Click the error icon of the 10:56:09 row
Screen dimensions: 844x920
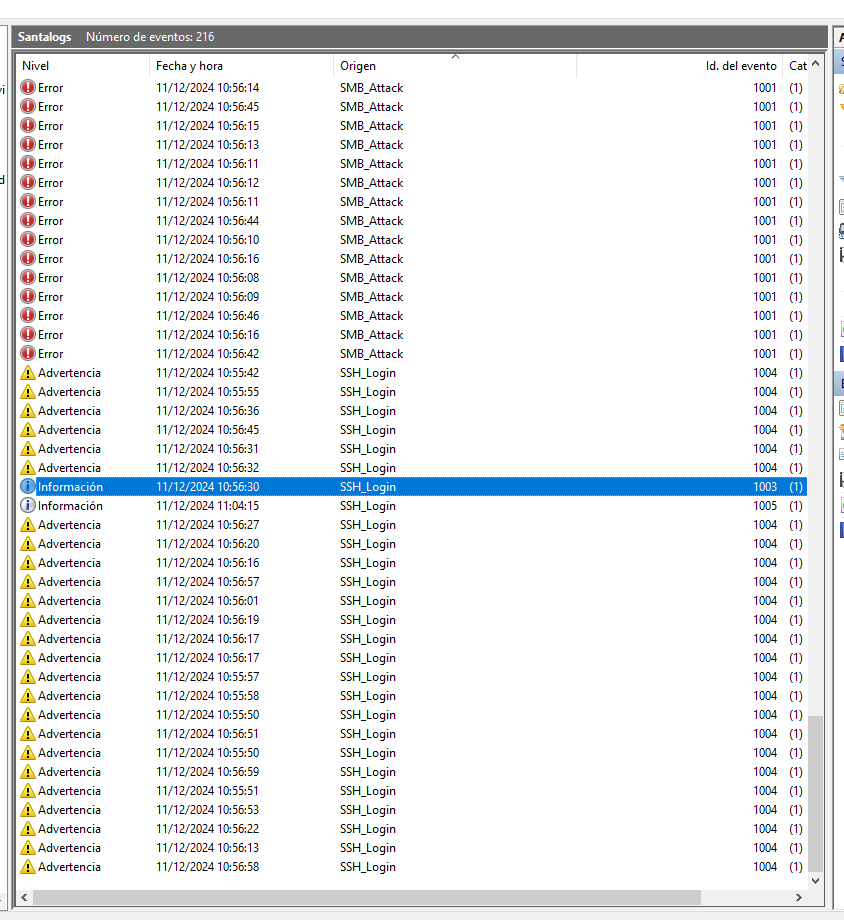point(28,296)
